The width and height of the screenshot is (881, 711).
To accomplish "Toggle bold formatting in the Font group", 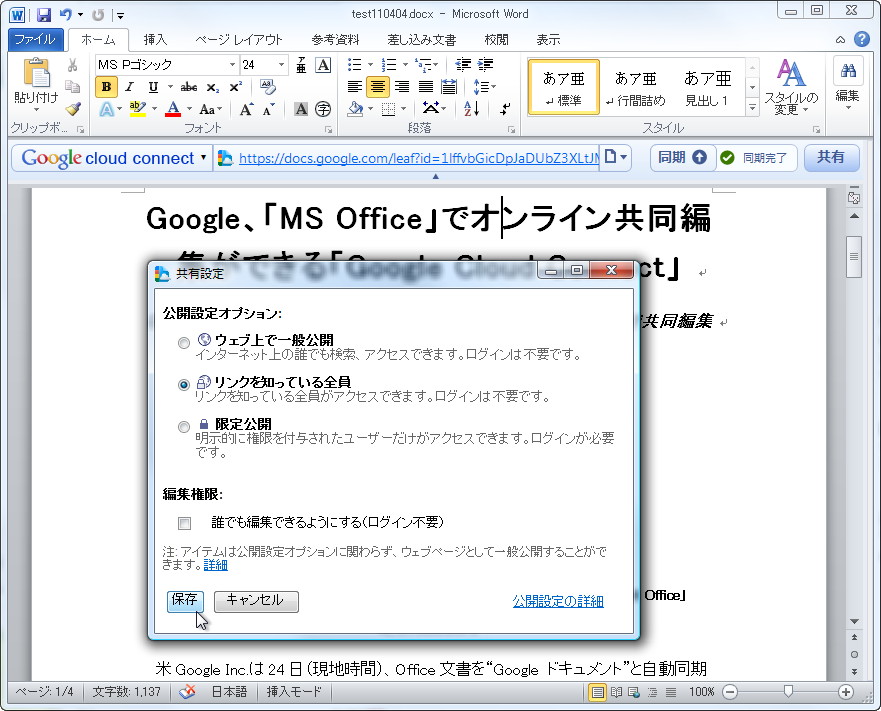I will pos(105,86).
